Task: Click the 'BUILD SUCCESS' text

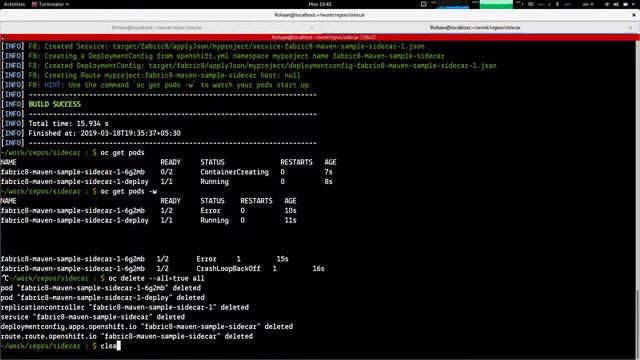Action: (x=54, y=104)
